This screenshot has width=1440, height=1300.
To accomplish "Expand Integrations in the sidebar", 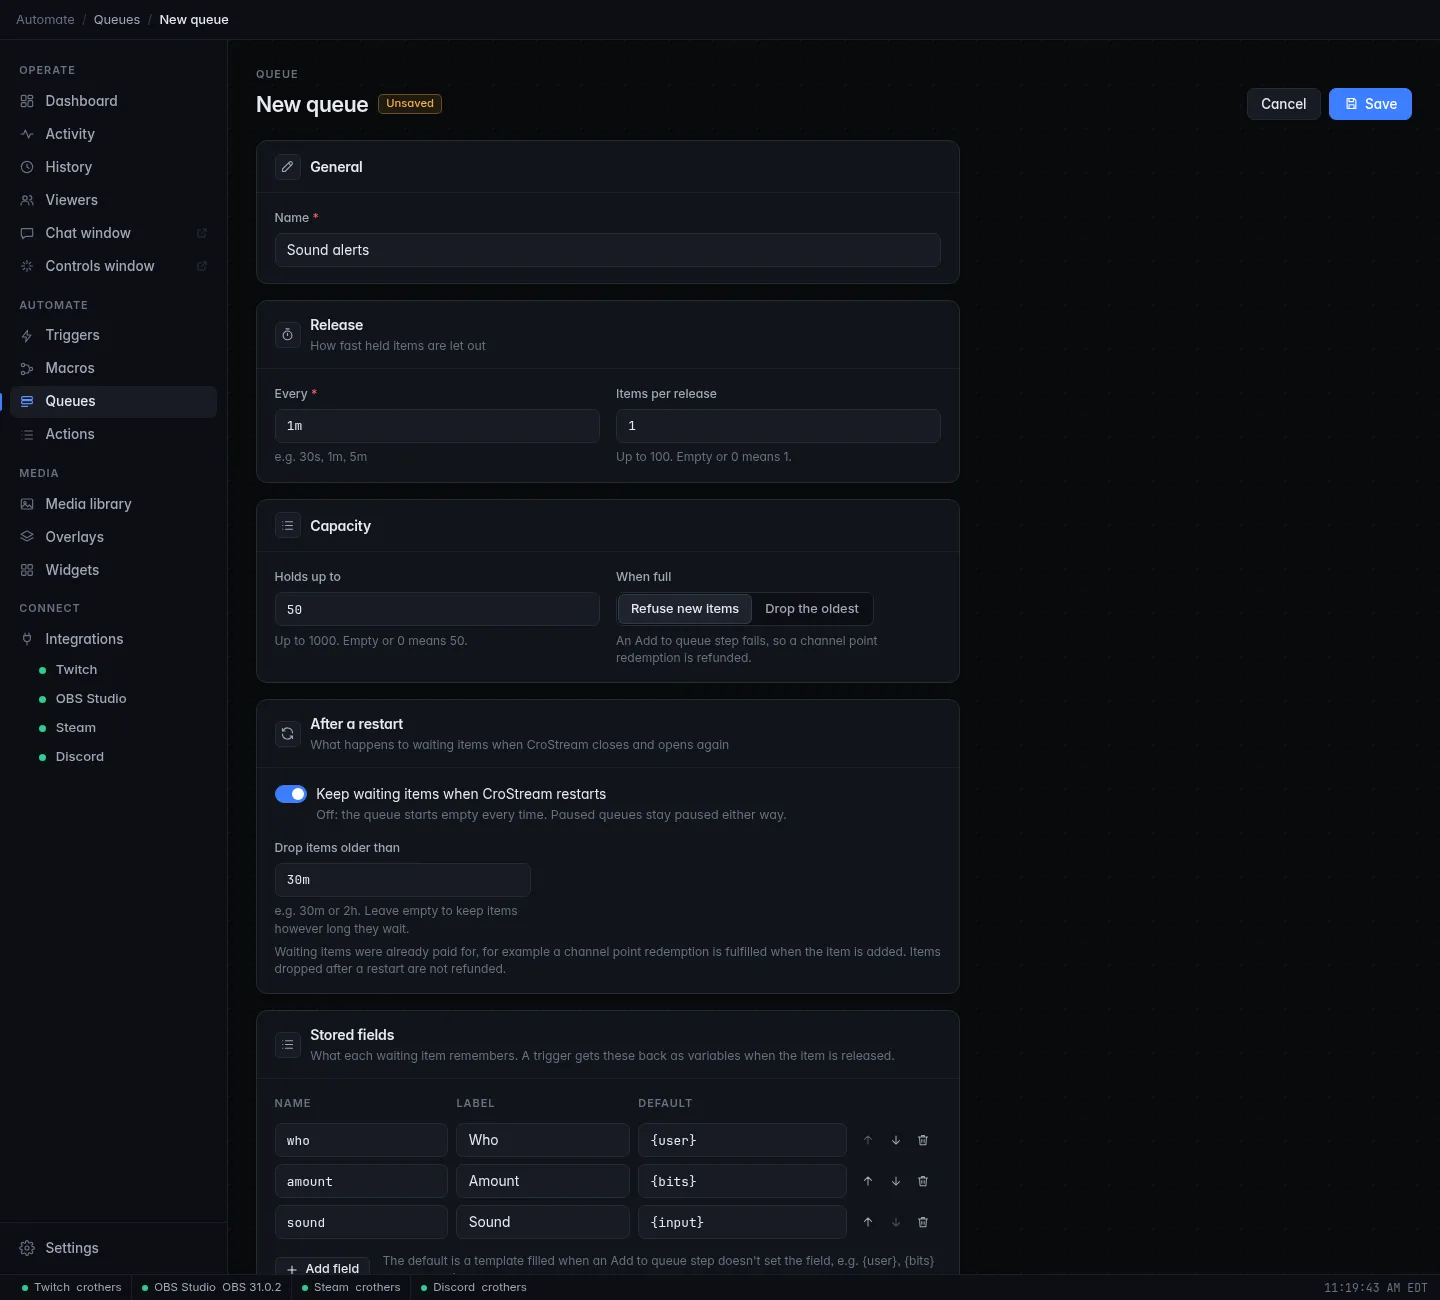I will click(114, 639).
